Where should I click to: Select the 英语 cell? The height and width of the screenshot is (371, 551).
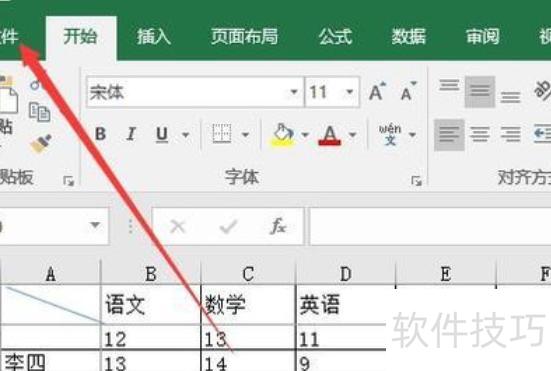point(342,305)
